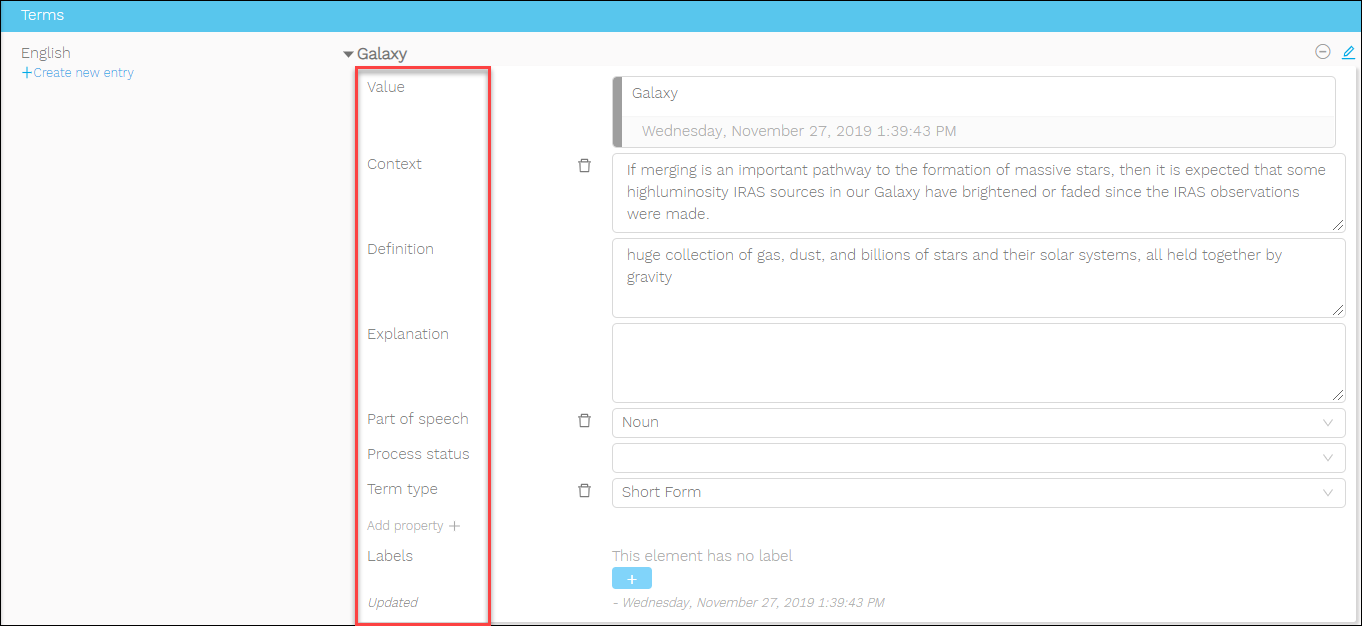The image size is (1362, 626).
Task: Click the minus circle icon beside Galaxy
Action: pyautogui.click(x=1323, y=52)
